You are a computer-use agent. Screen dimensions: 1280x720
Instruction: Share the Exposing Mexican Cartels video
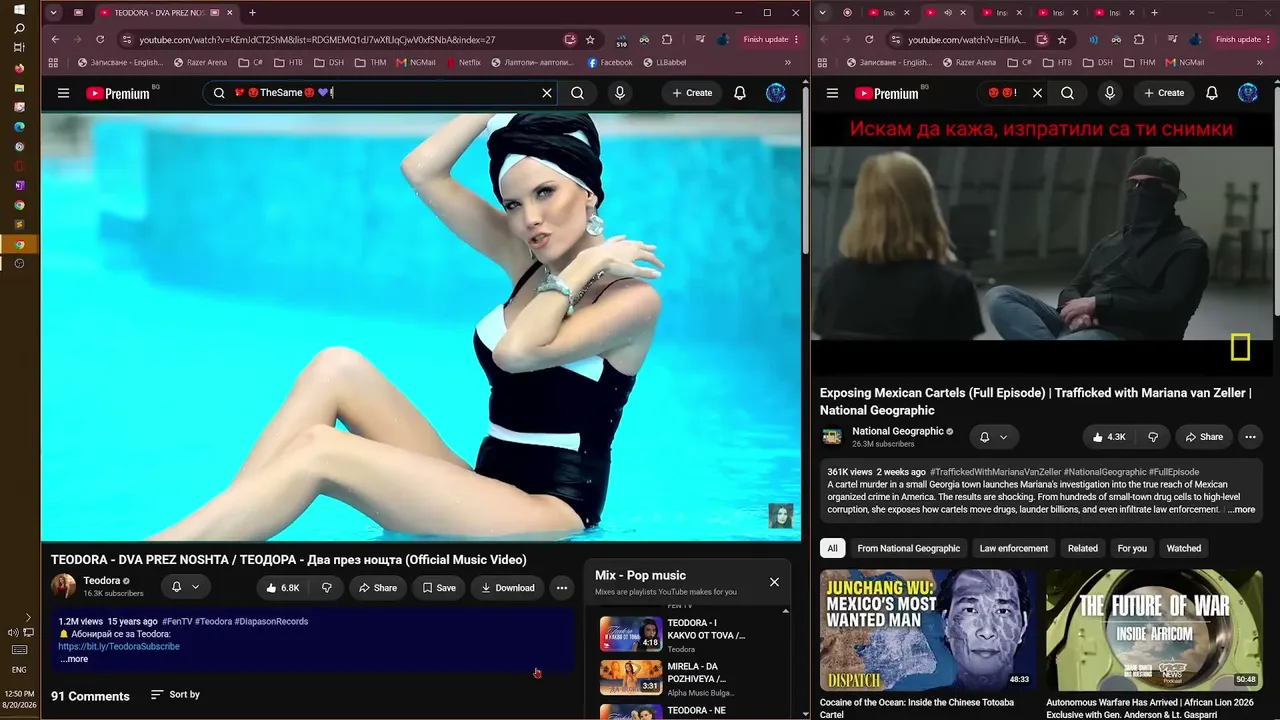click(1204, 437)
